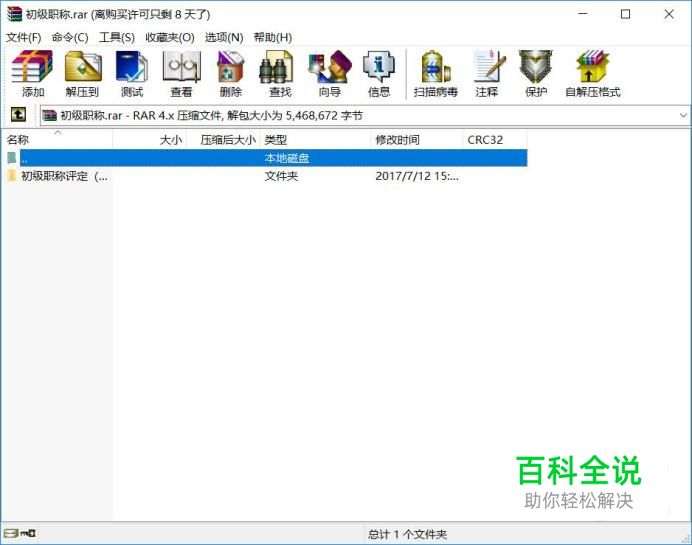Image resolution: width=692 pixels, height=545 pixels.
Task: Click the 2017/7/12 modification date cell
Action: tap(417, 176)
